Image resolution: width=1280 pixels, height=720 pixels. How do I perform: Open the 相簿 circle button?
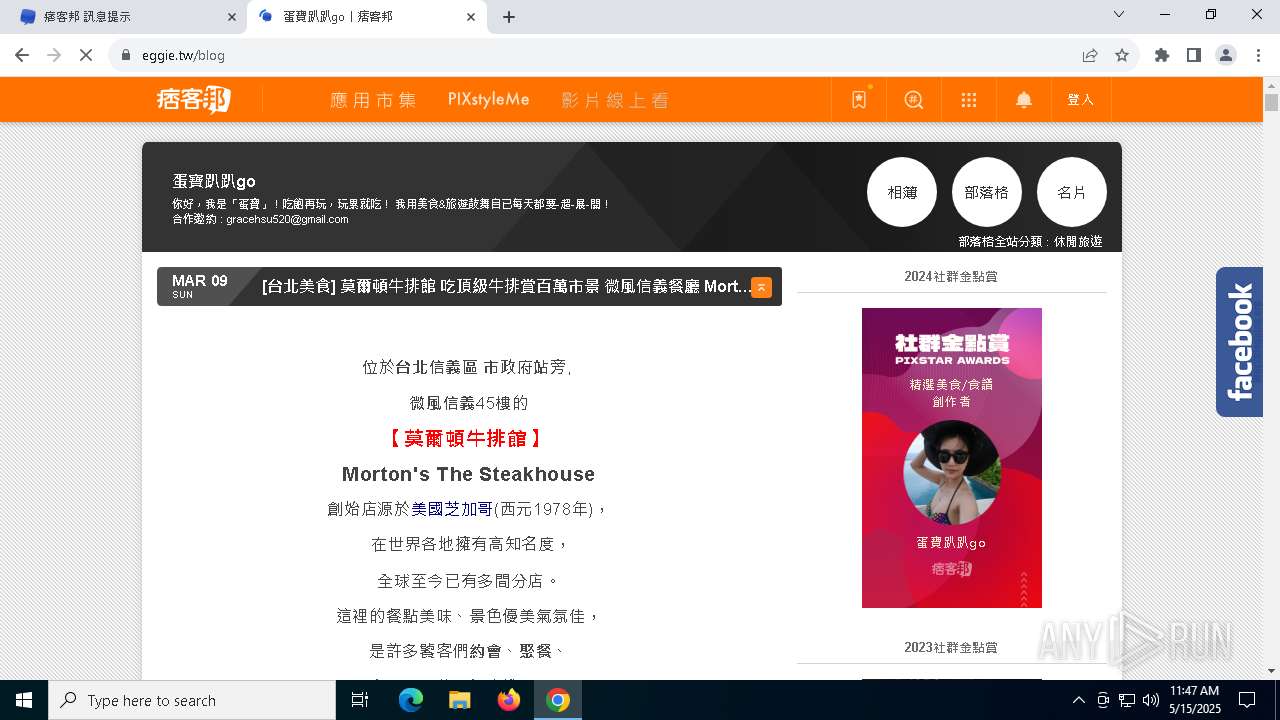(x=902, y=192)
